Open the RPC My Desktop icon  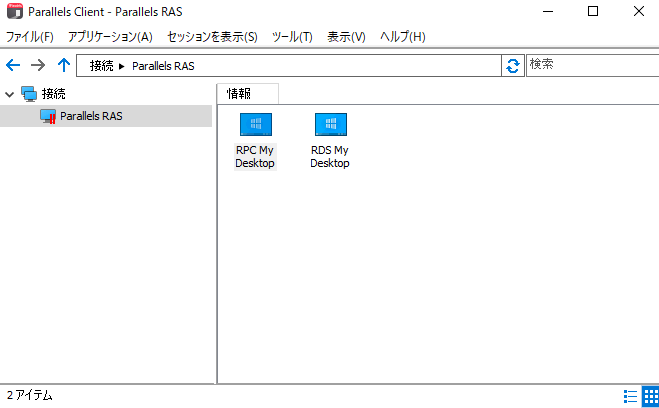point(256,124)
